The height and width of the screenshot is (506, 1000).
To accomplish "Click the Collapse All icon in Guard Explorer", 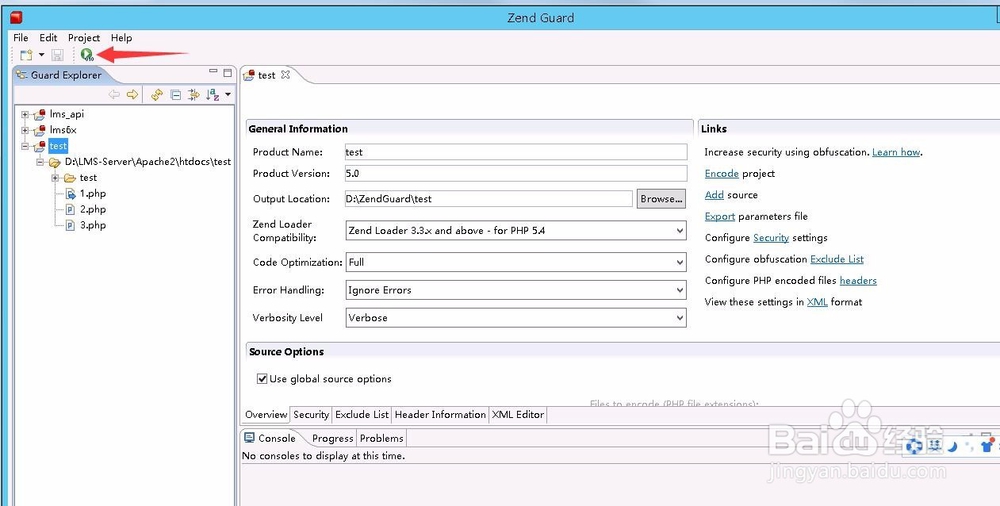I will (x=175, y=95).
